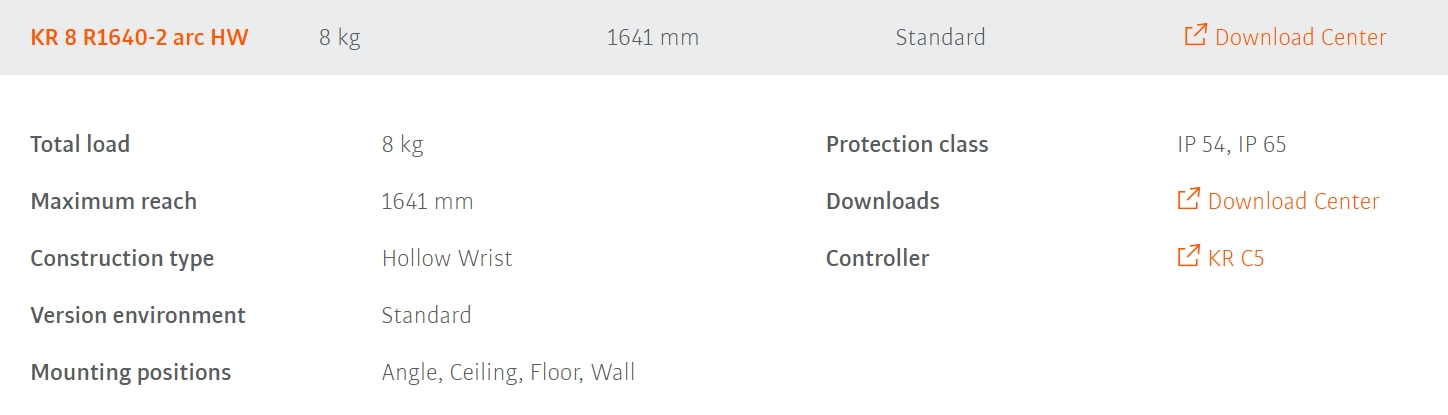Collapse the KR 8 R1640-2 arc HW row
Screen dimensions: 1448x415
tap(139, 38)
